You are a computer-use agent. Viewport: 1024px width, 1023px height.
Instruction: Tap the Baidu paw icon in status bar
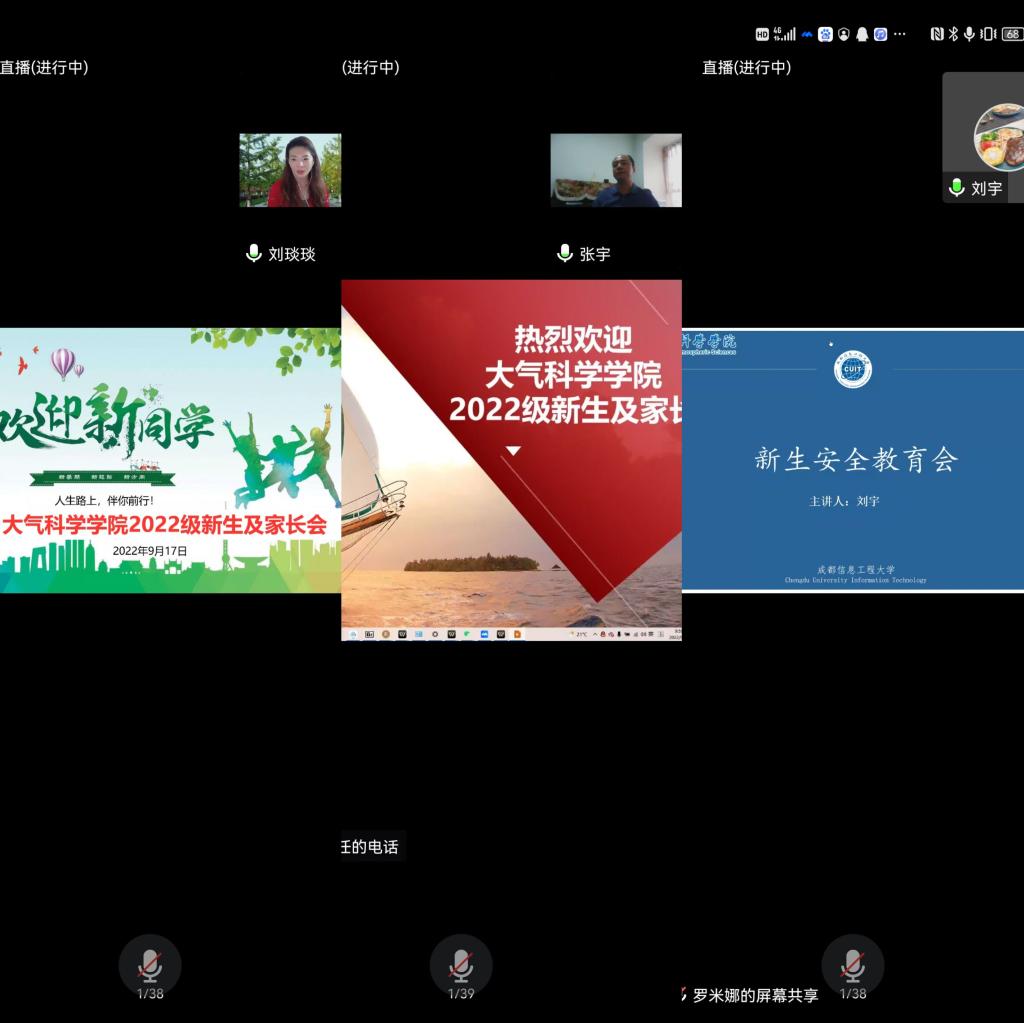[x=826, y=34]
